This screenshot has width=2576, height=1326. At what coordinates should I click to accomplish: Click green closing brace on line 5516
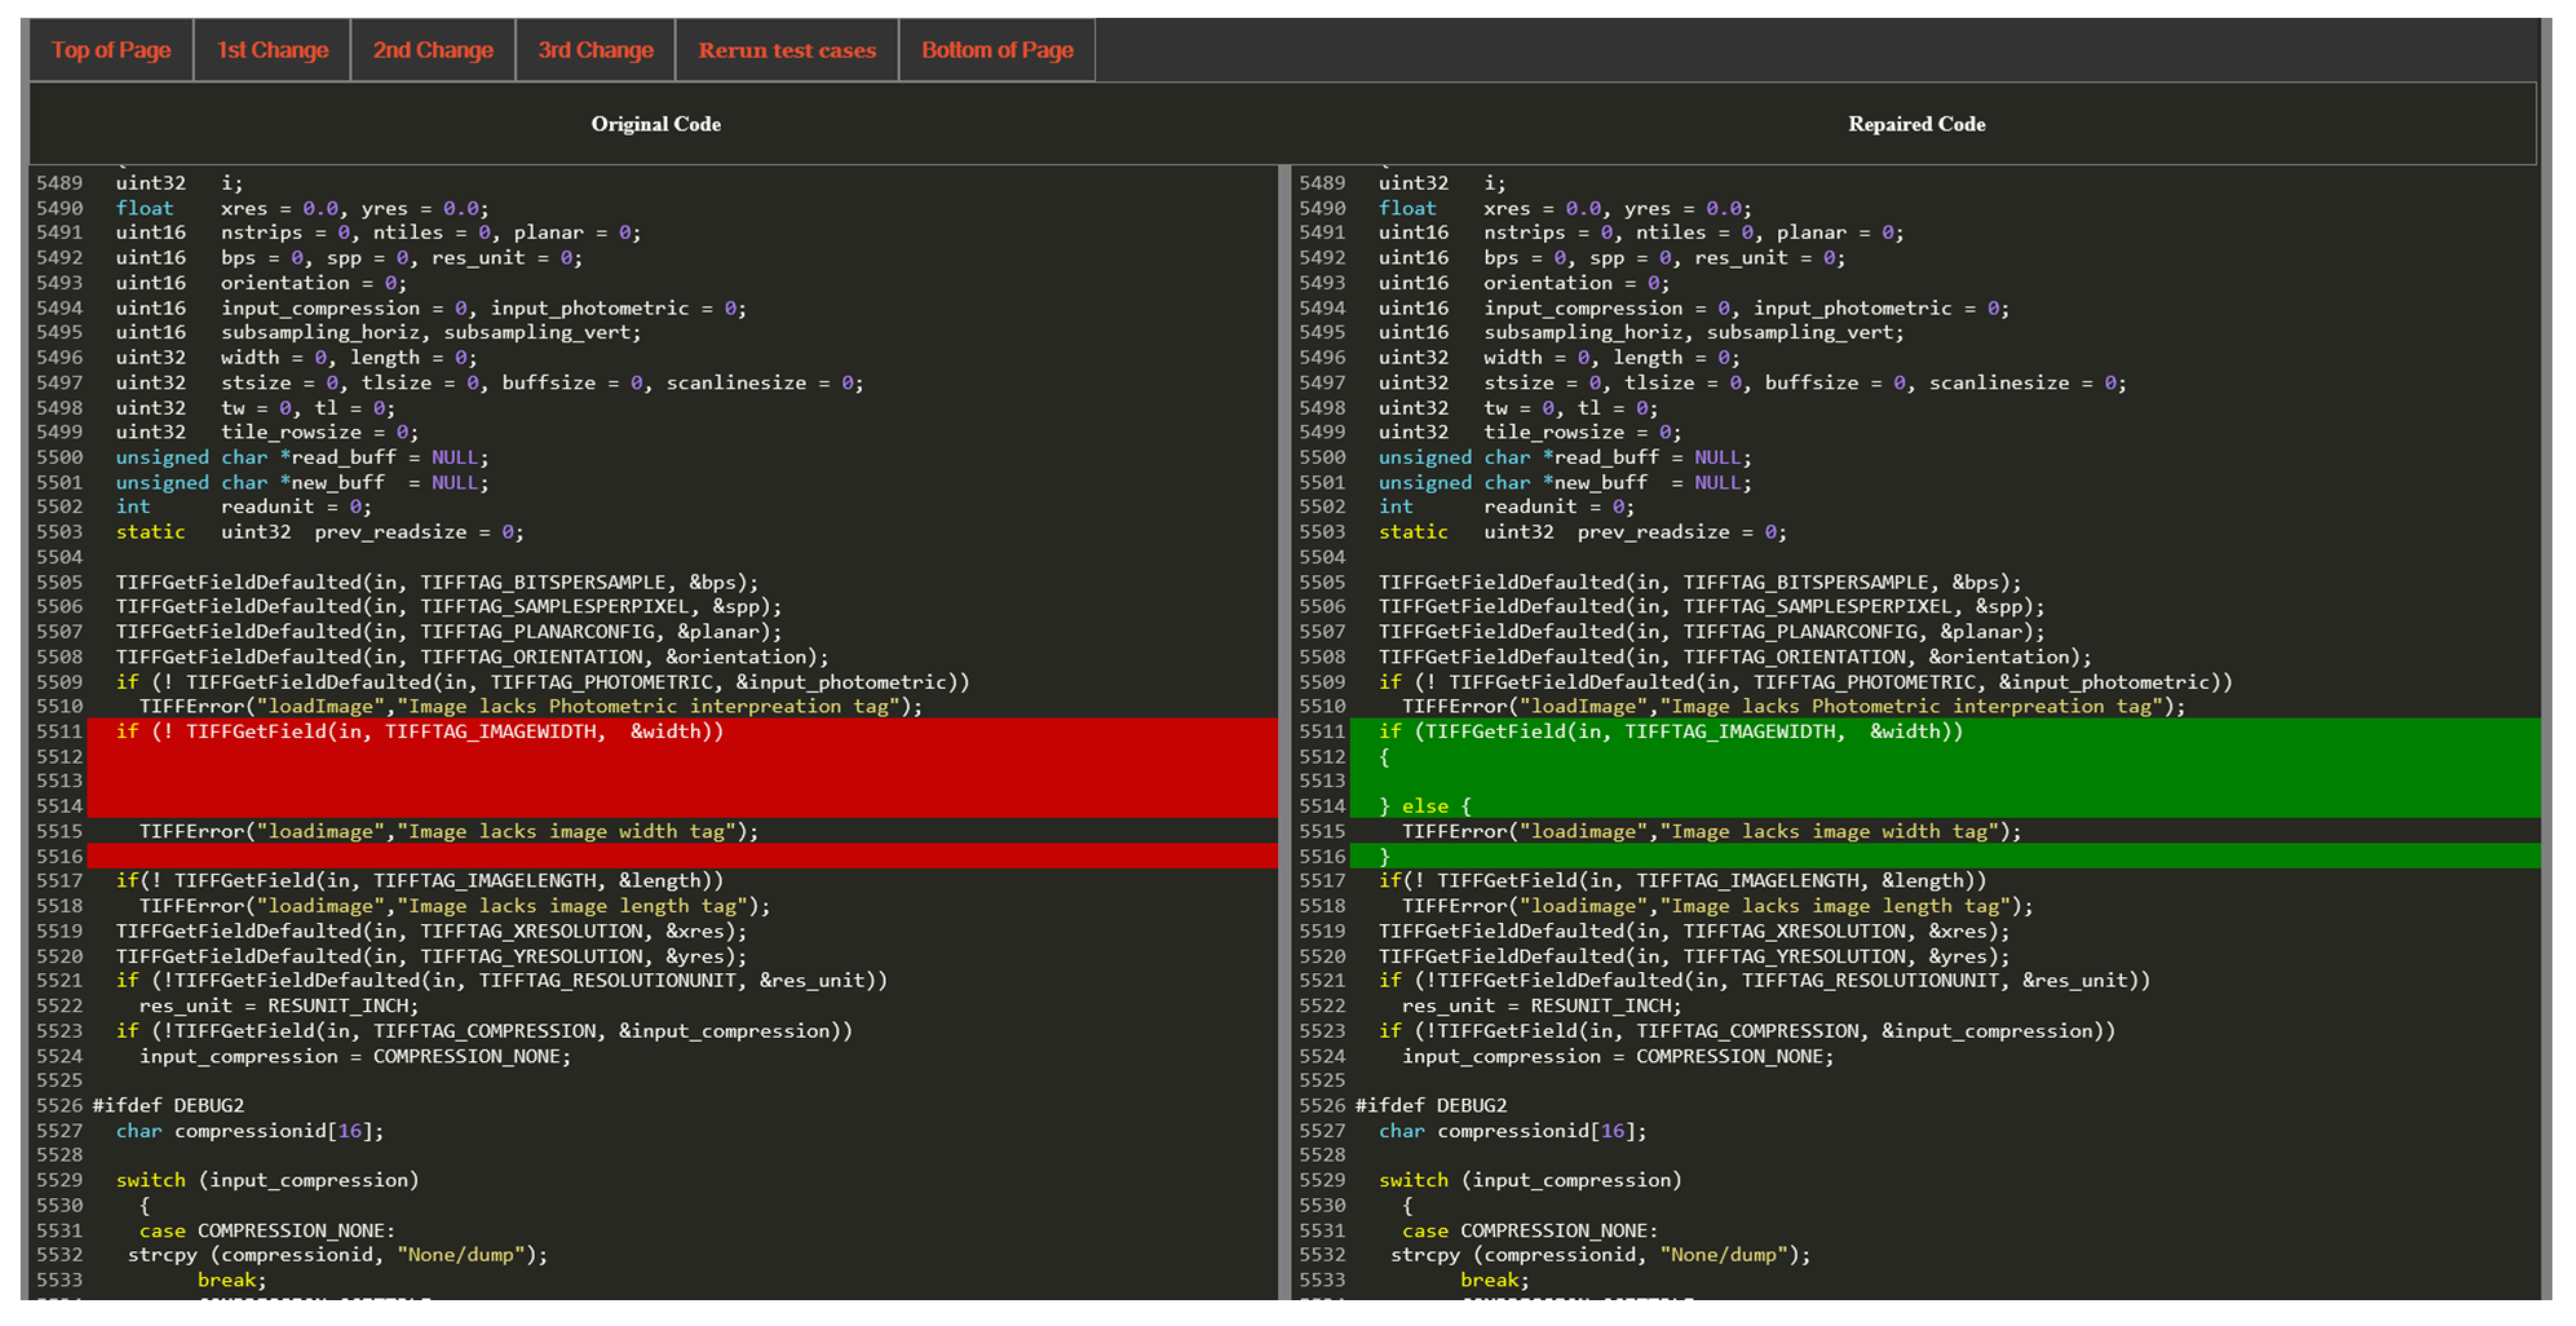[x=1385, y=857]
